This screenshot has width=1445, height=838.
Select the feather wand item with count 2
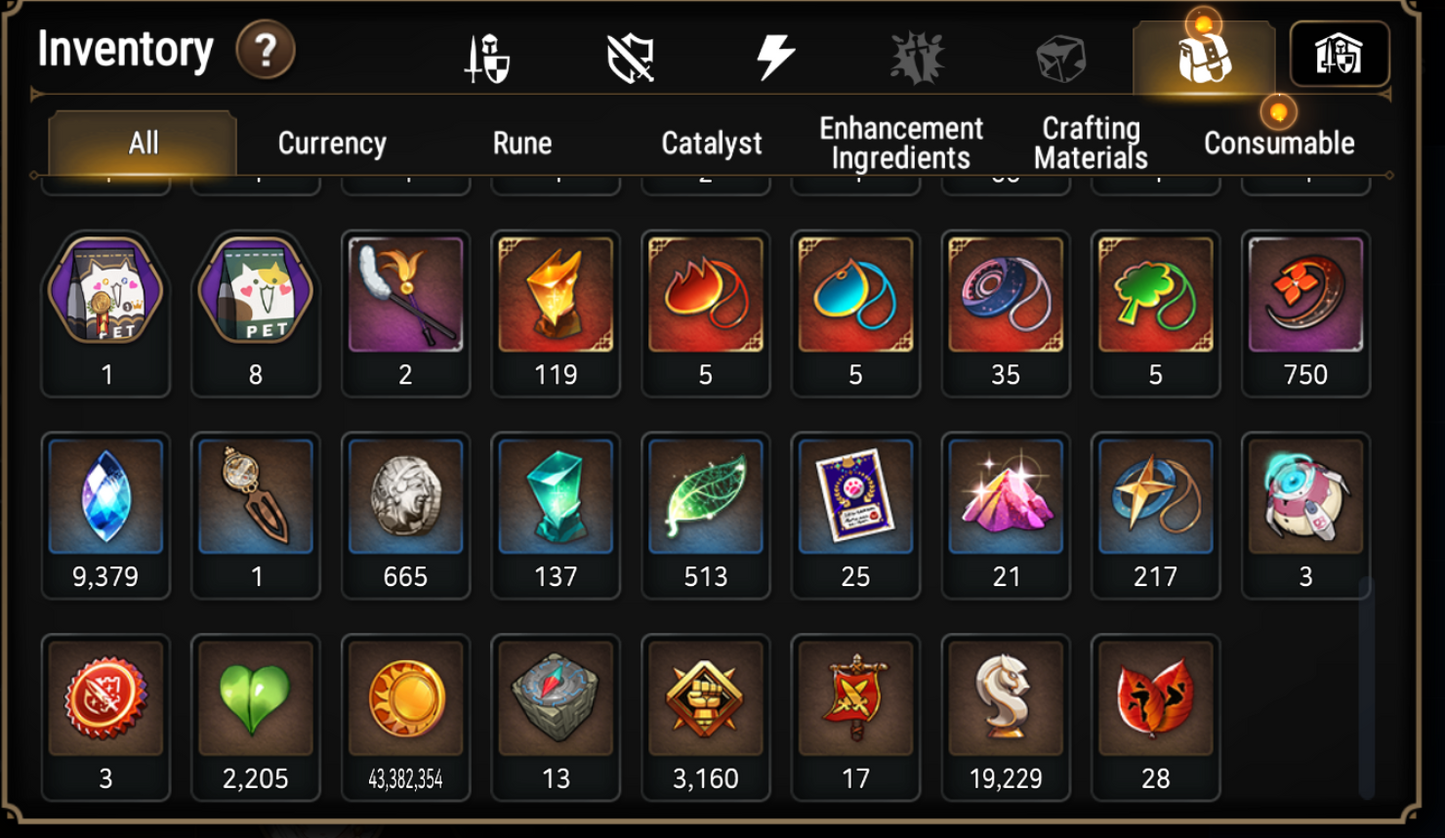tap(406, 314)
